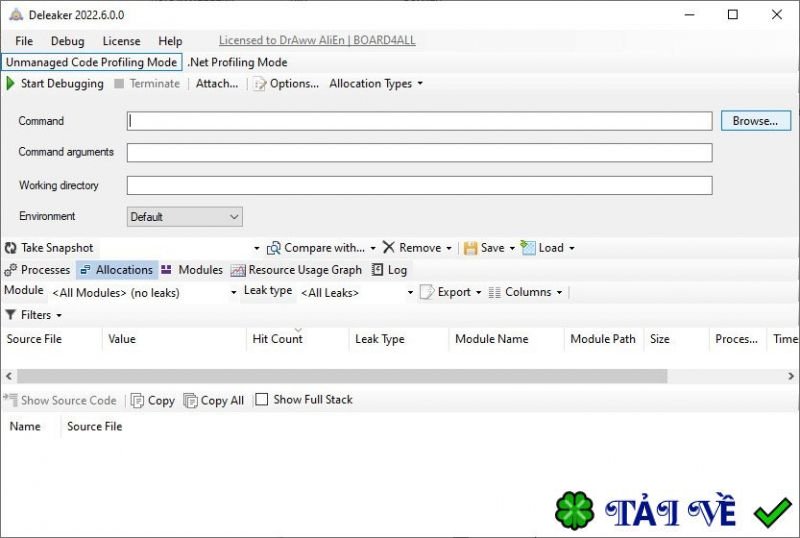
Task: Click the Allocations tab icon
Action: (85, 270)
